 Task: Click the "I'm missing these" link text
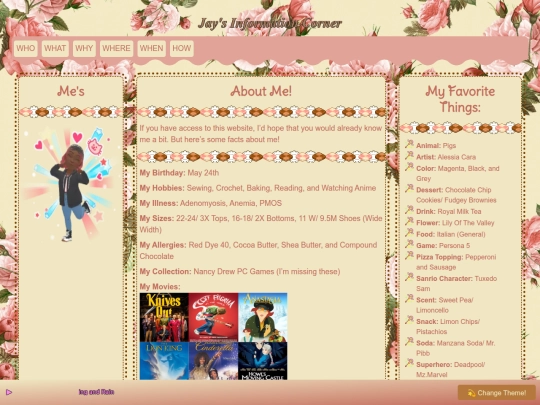click(x=308, y=271)
